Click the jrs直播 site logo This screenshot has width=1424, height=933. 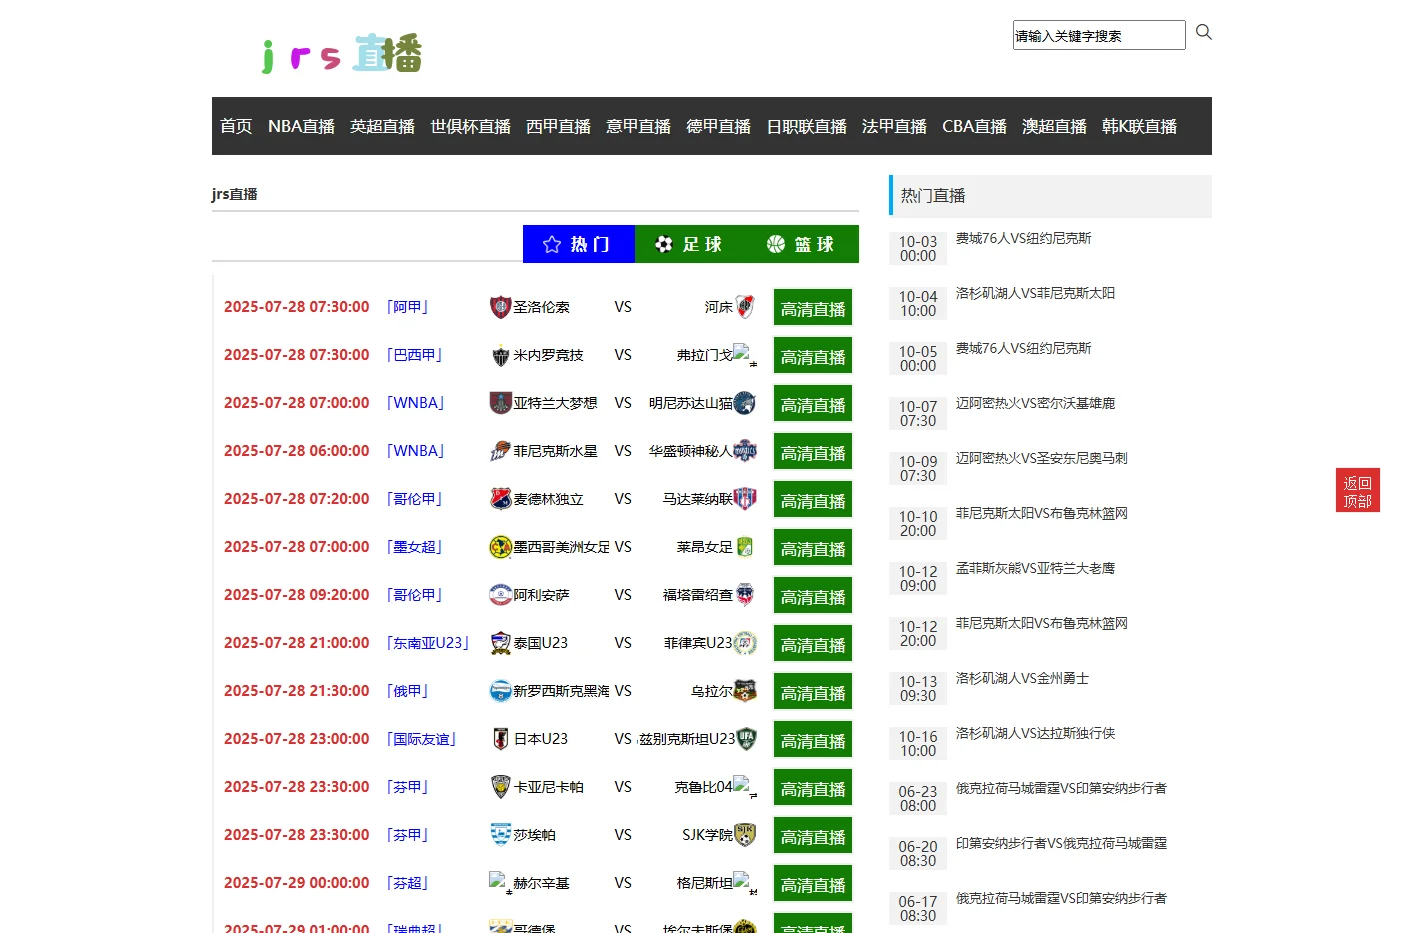click(x=342, y=54)
